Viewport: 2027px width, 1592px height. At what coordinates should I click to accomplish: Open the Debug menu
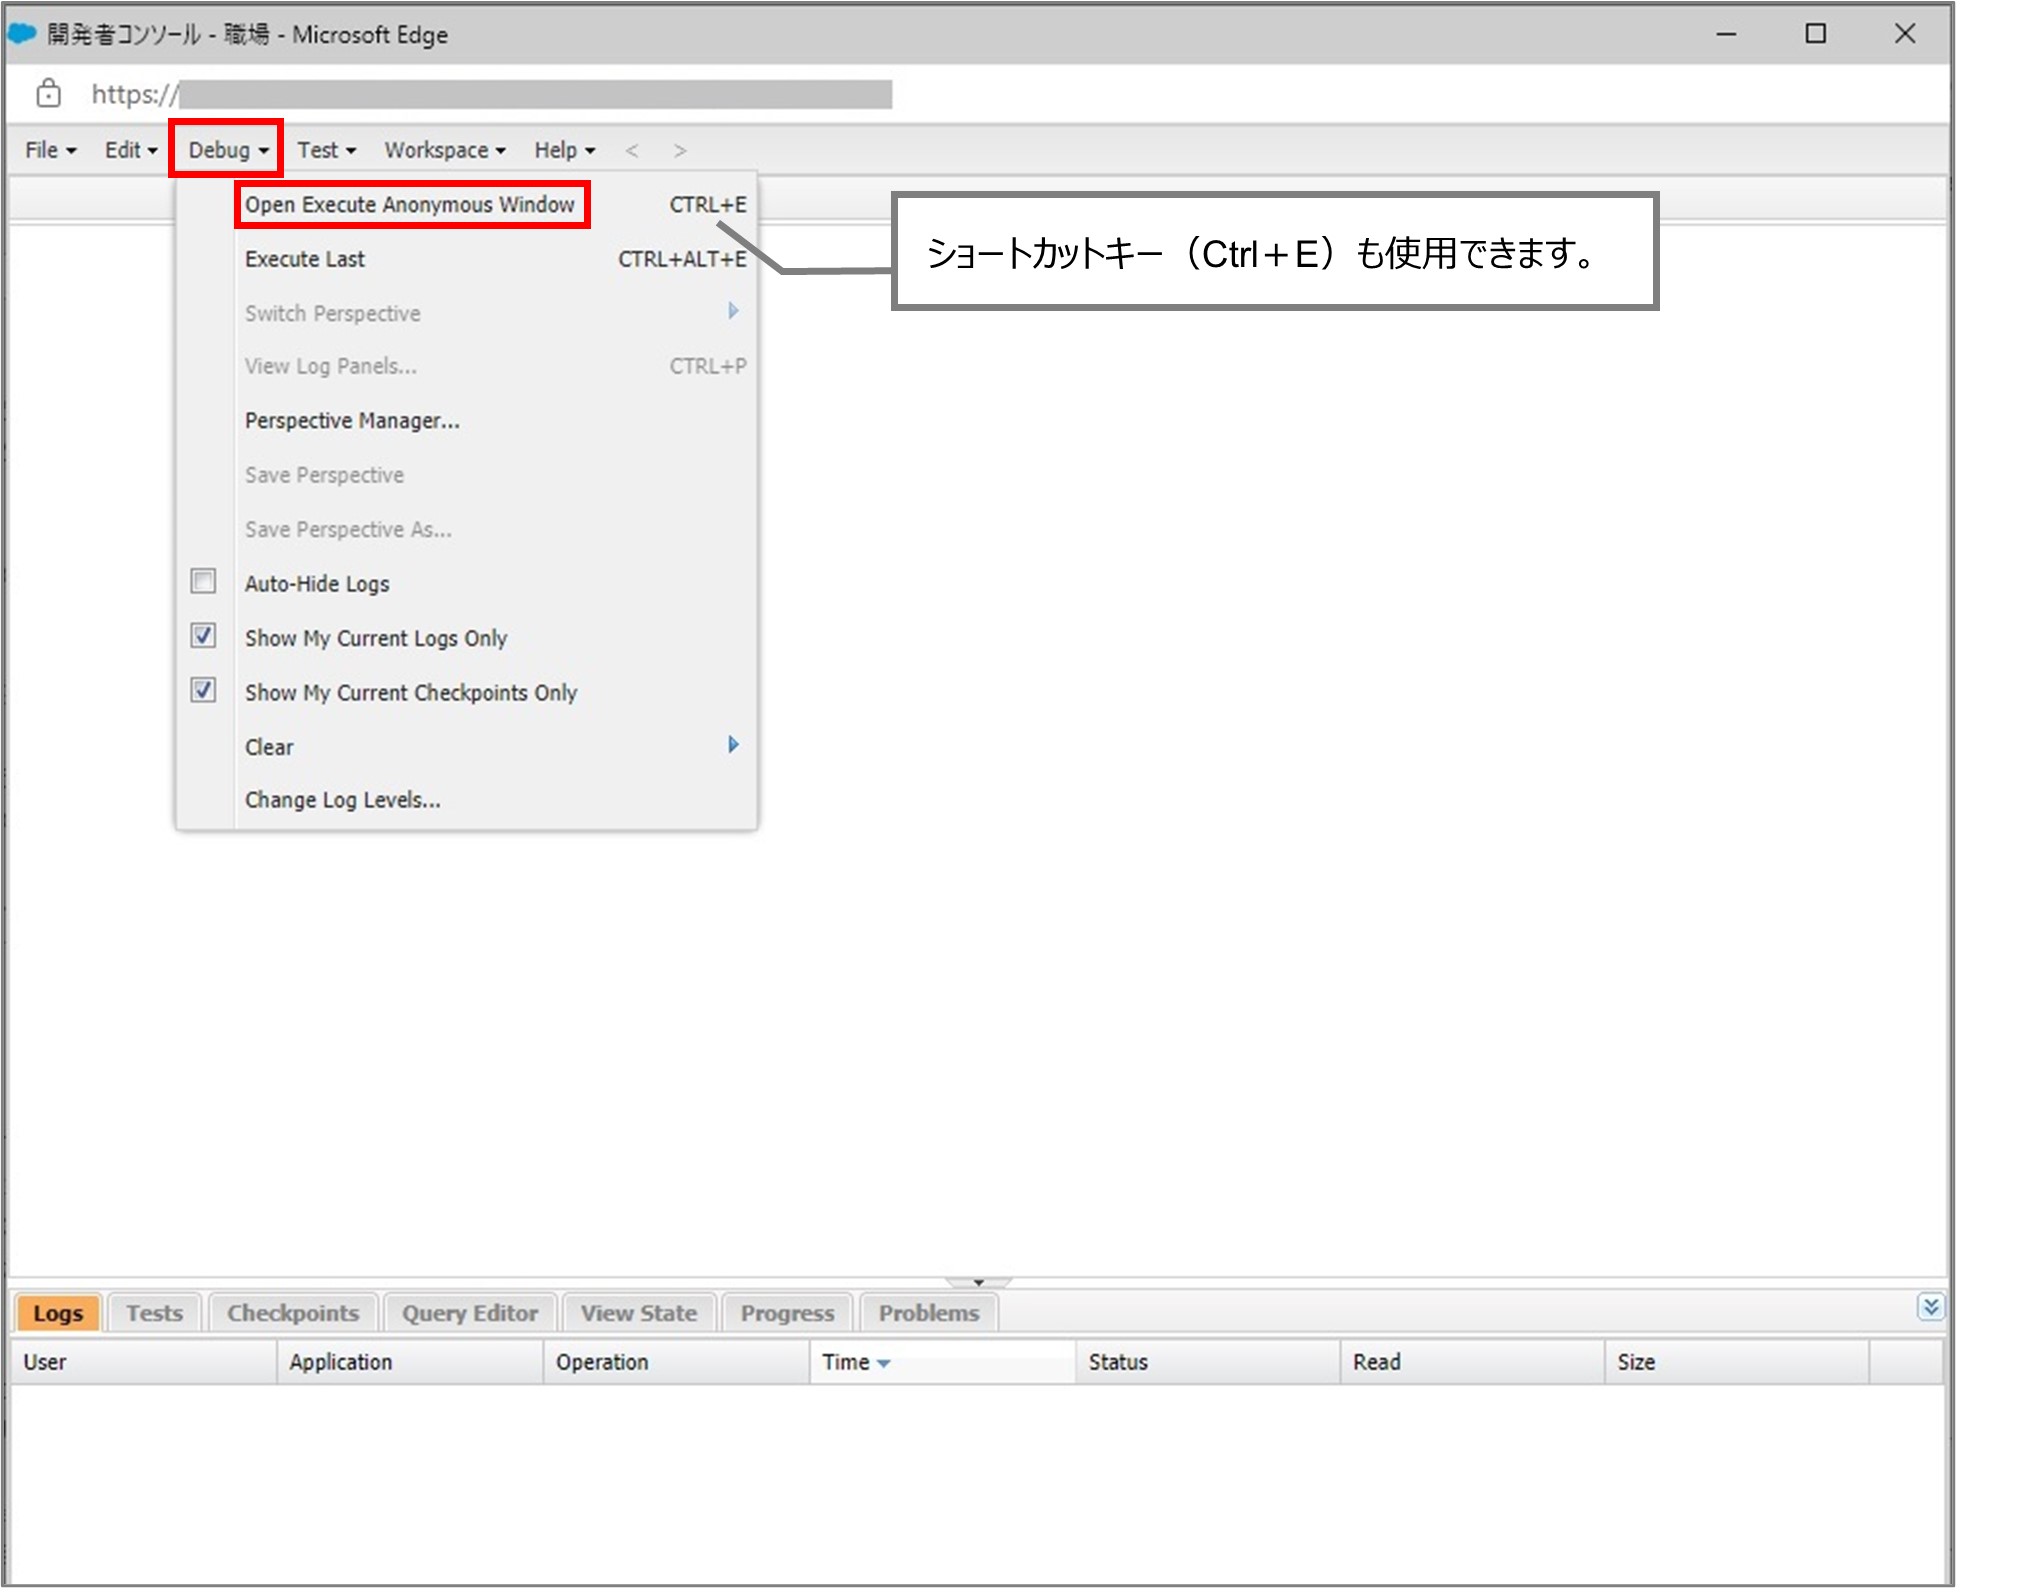pos(222,148)
